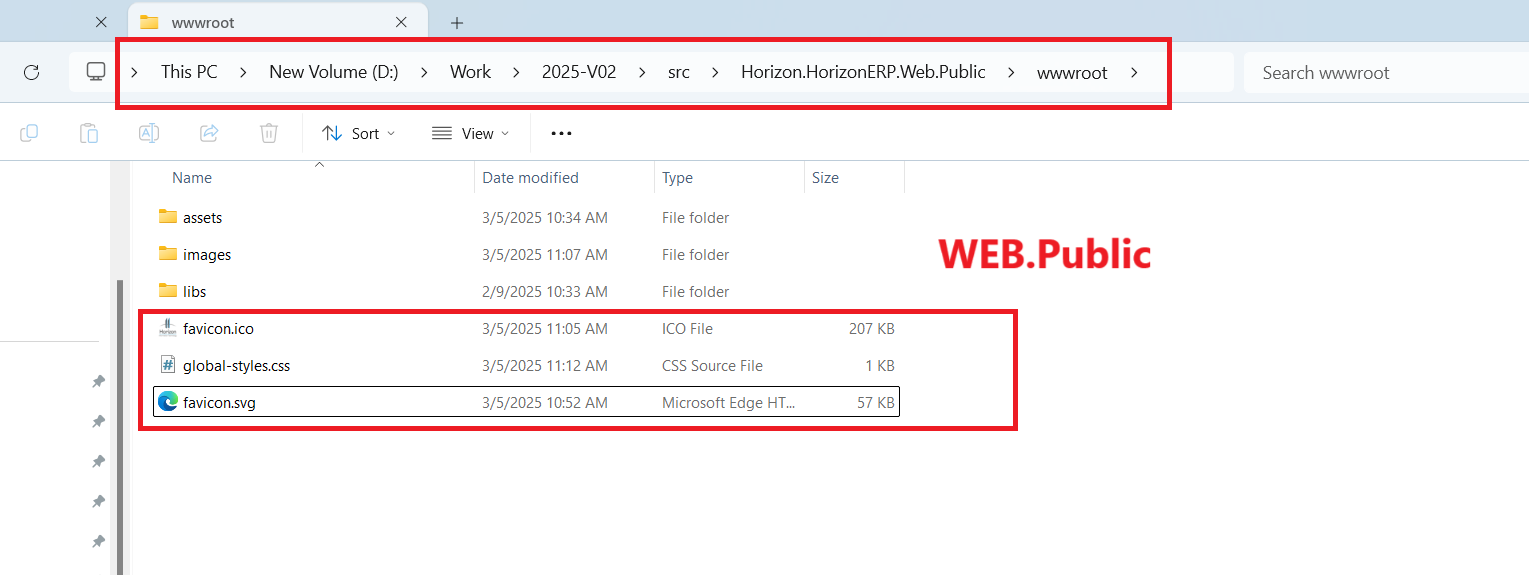Expand chevron after New Volume (D:)

(424, 72)
